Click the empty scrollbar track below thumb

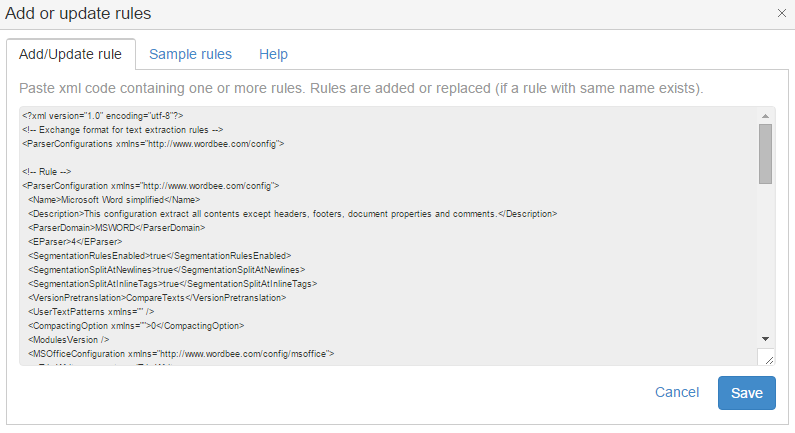coord(765,260)
